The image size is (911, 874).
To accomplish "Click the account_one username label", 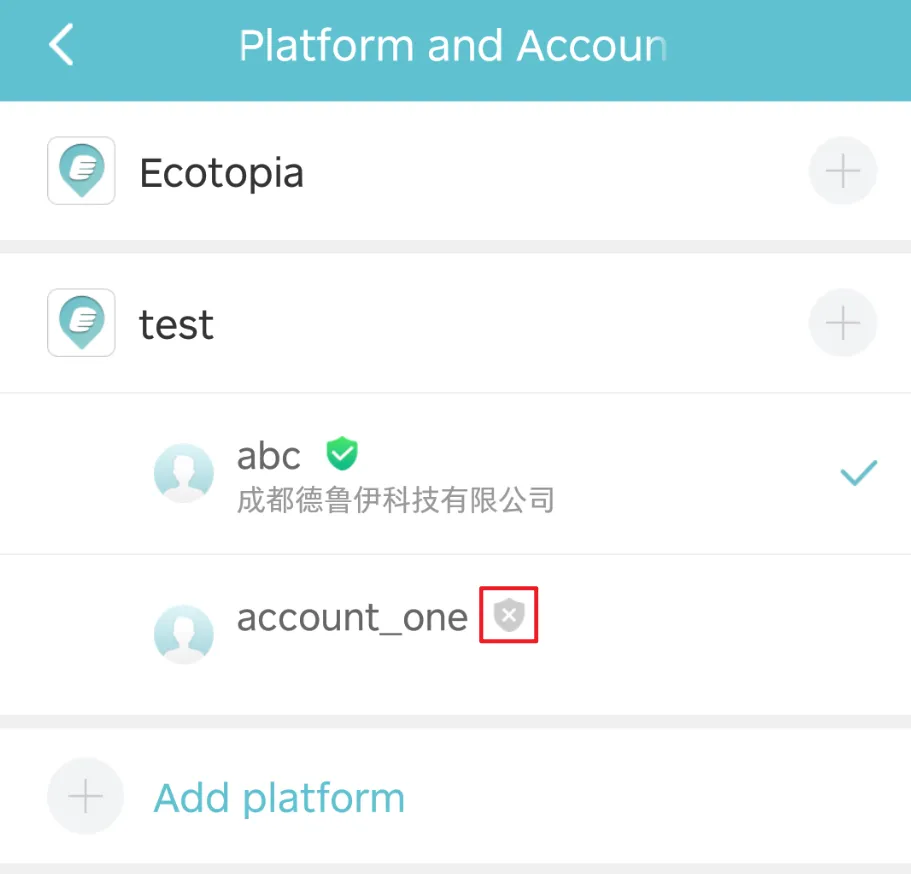I will pos(352,617).
